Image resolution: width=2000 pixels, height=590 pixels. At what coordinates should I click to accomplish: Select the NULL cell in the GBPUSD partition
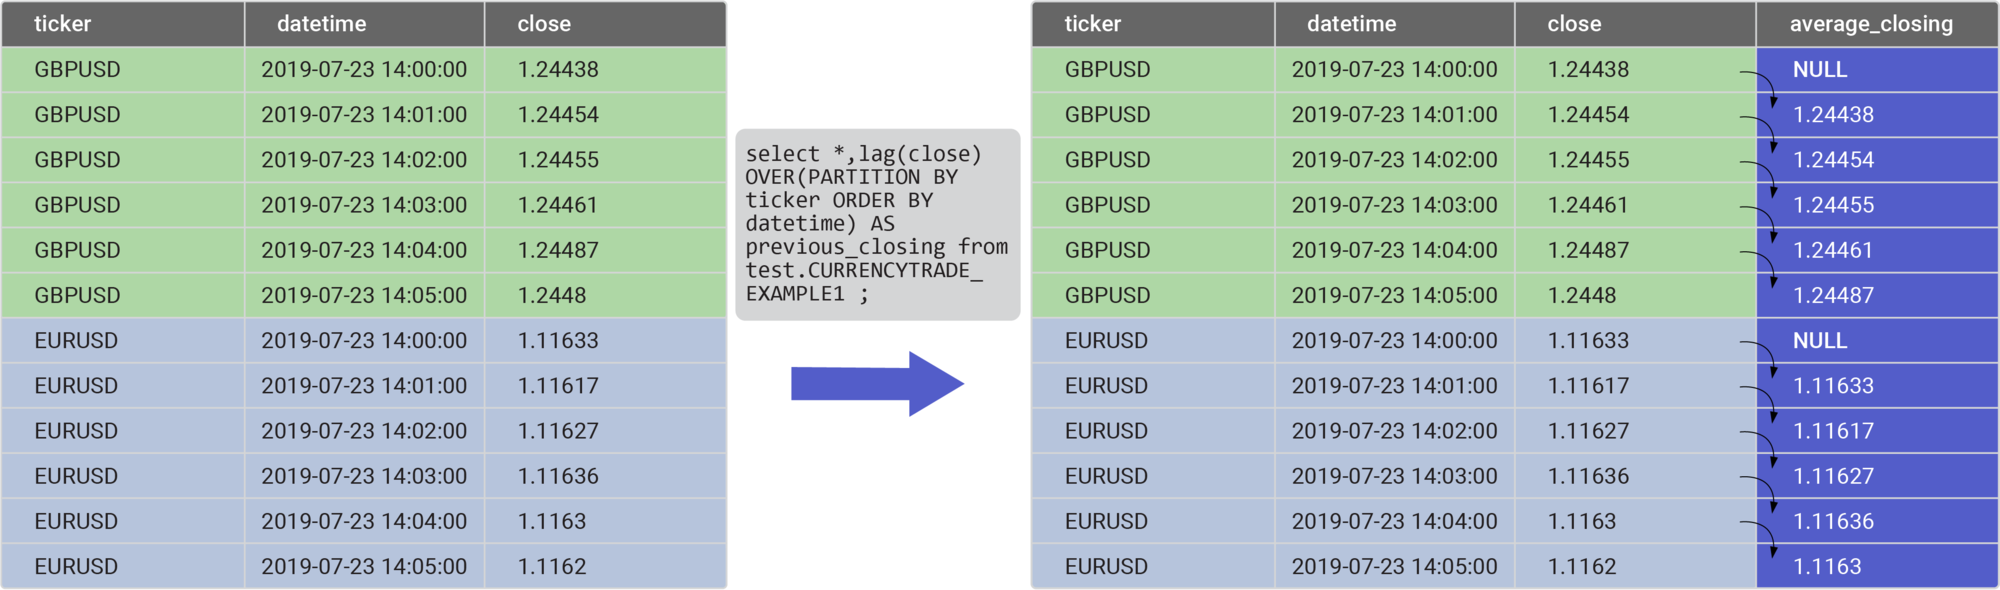pos(1877,70)
